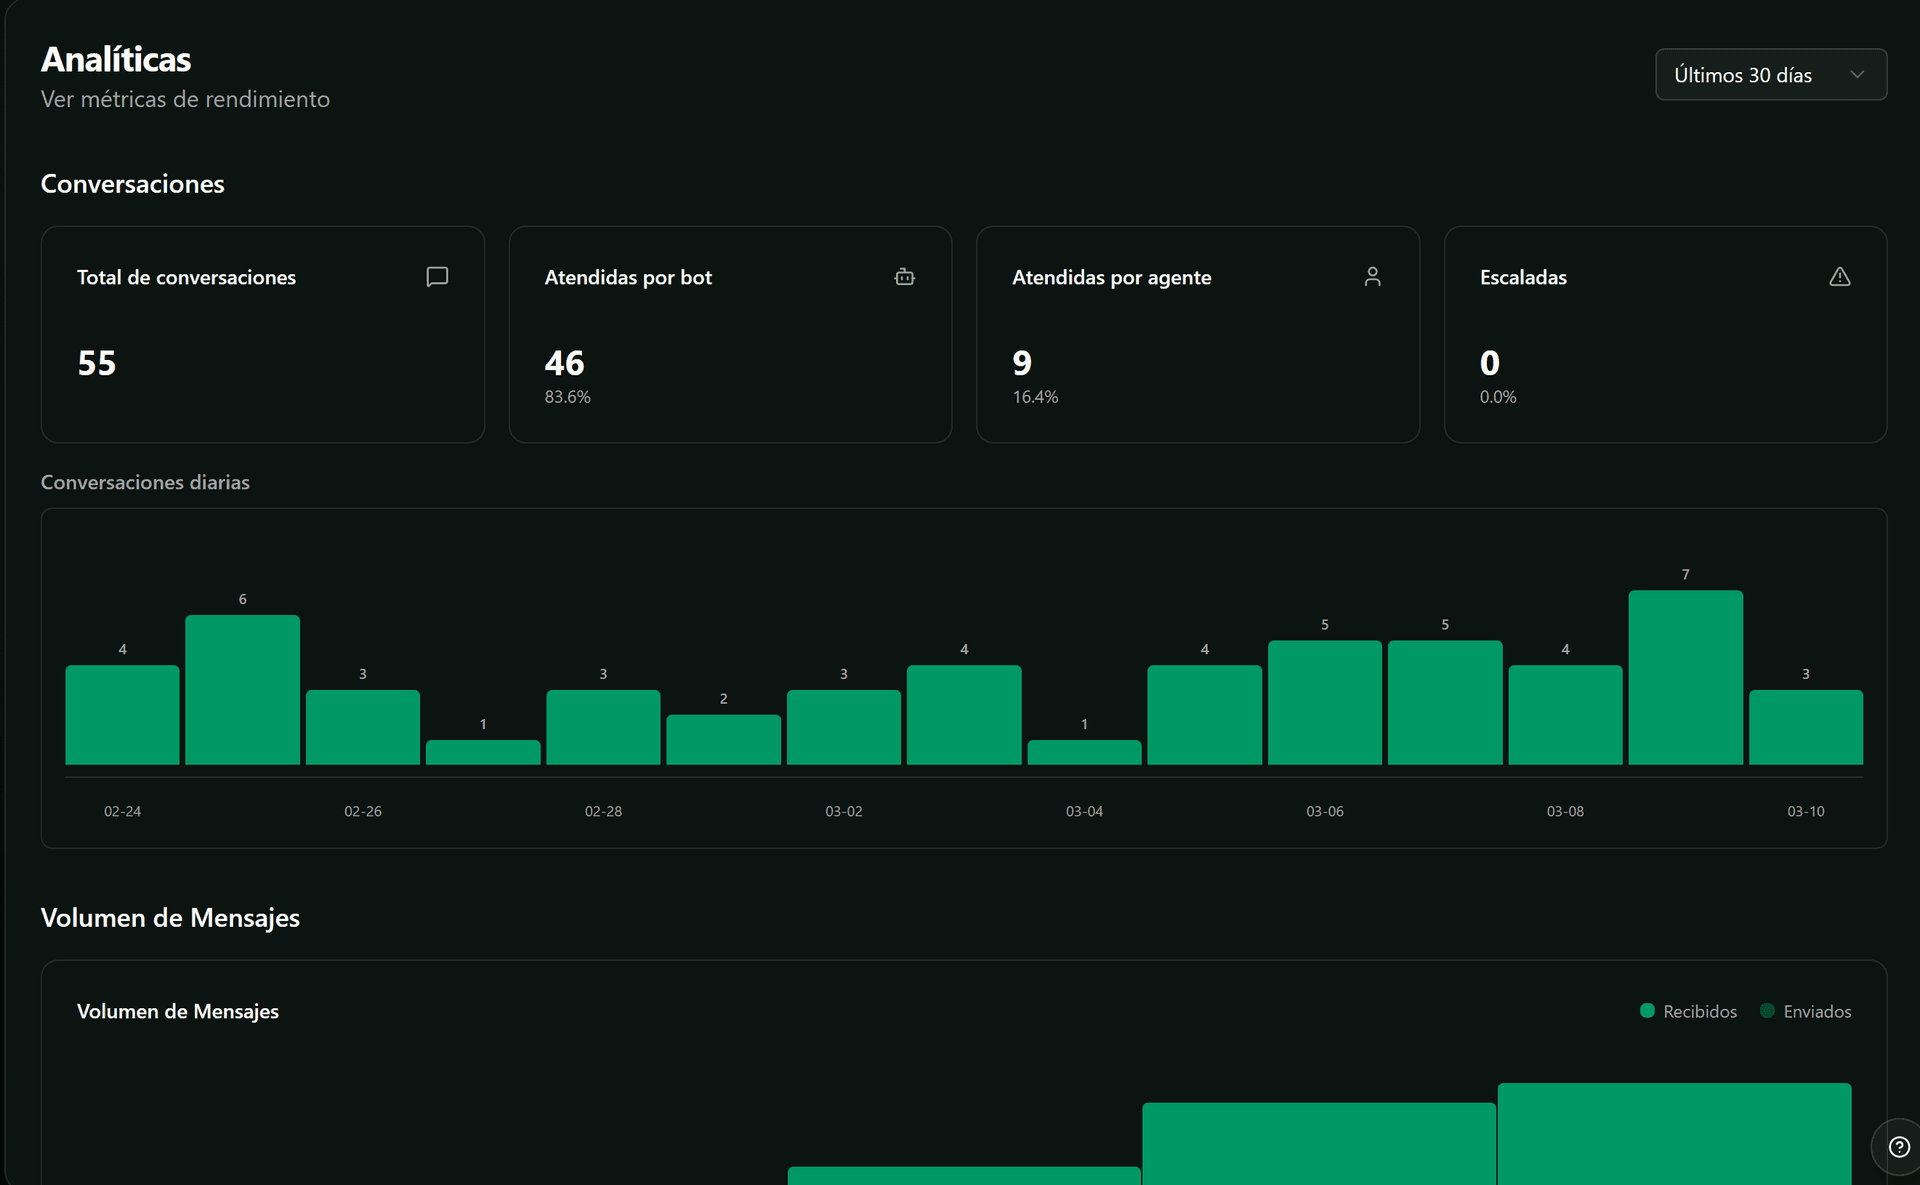Select the Escaladas metric card
The width and height of the screenshot is (1920, 1185).
coord(1663,334)
